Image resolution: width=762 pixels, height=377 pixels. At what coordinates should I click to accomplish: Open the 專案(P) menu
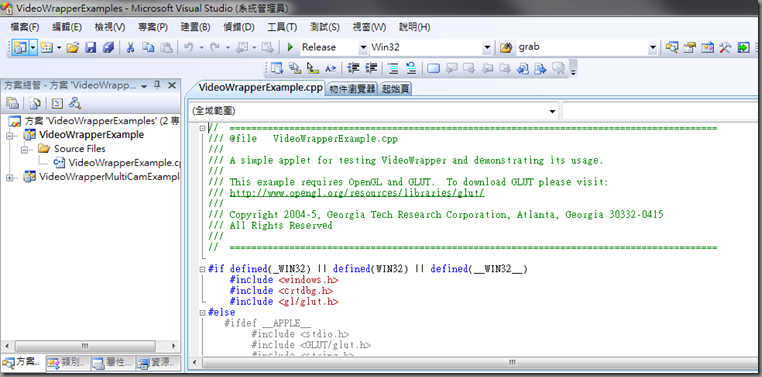(x=153, y=27)
